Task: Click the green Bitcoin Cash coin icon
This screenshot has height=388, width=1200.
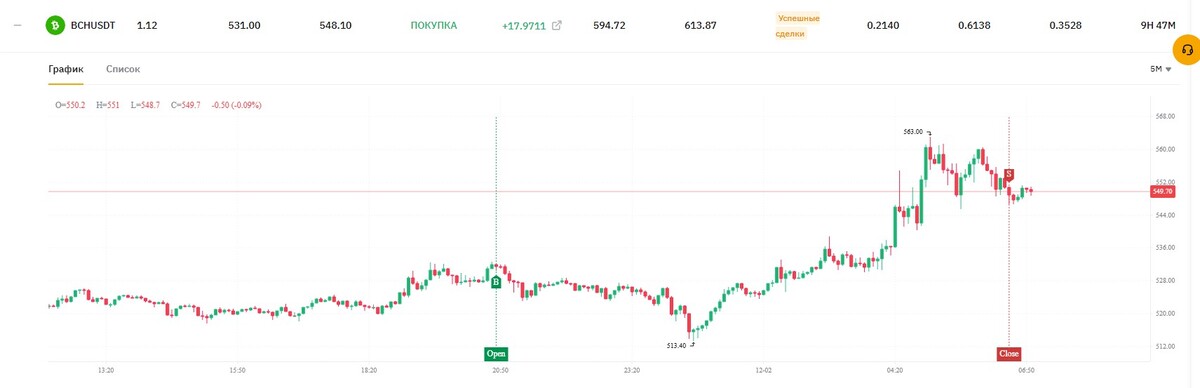Action: [x=53, y=26]
